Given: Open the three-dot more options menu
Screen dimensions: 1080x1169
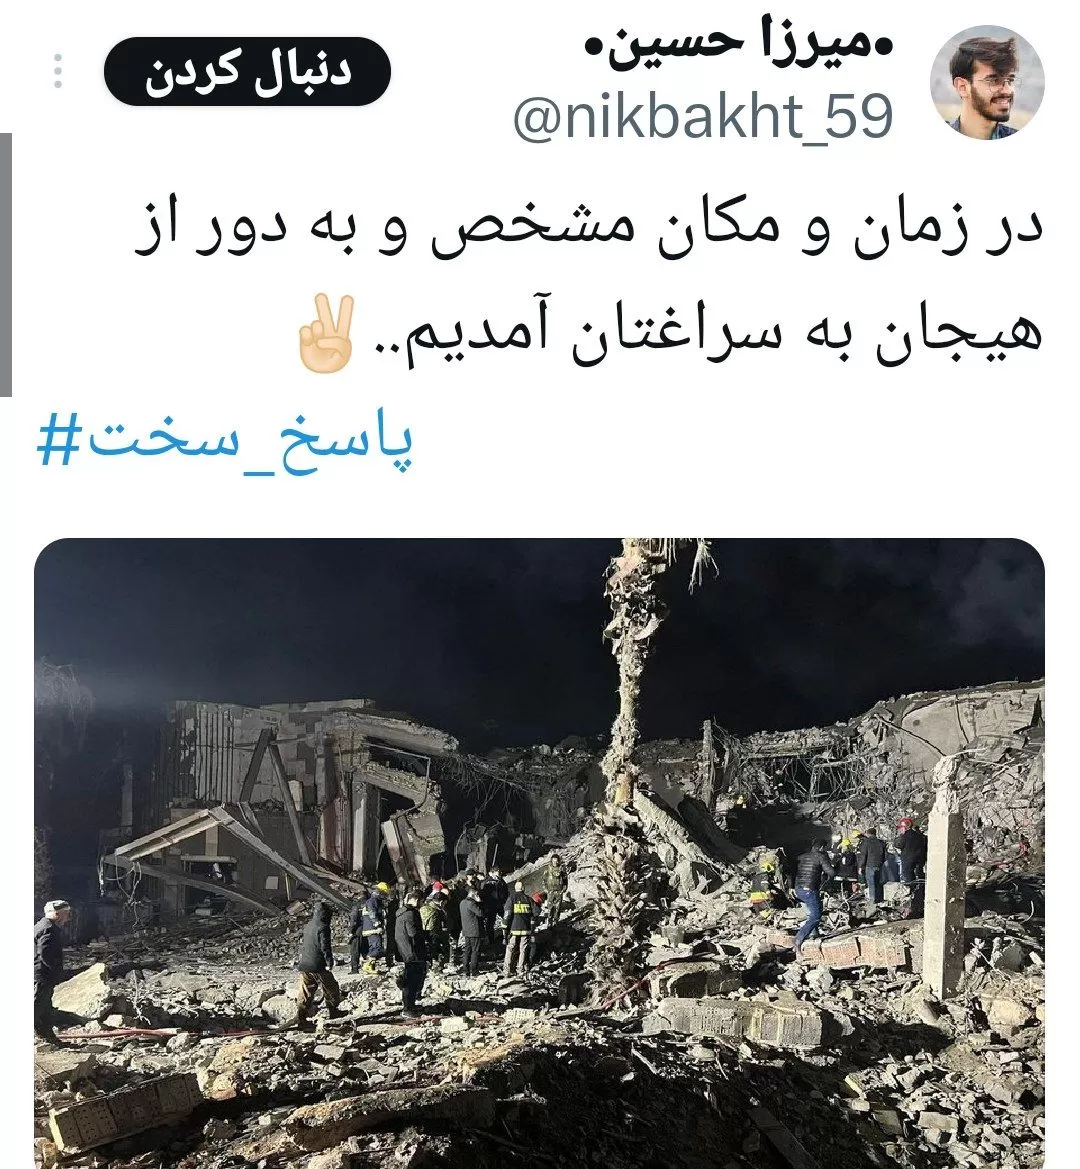Looking at the screenshot, I should [x=58, y=72].
